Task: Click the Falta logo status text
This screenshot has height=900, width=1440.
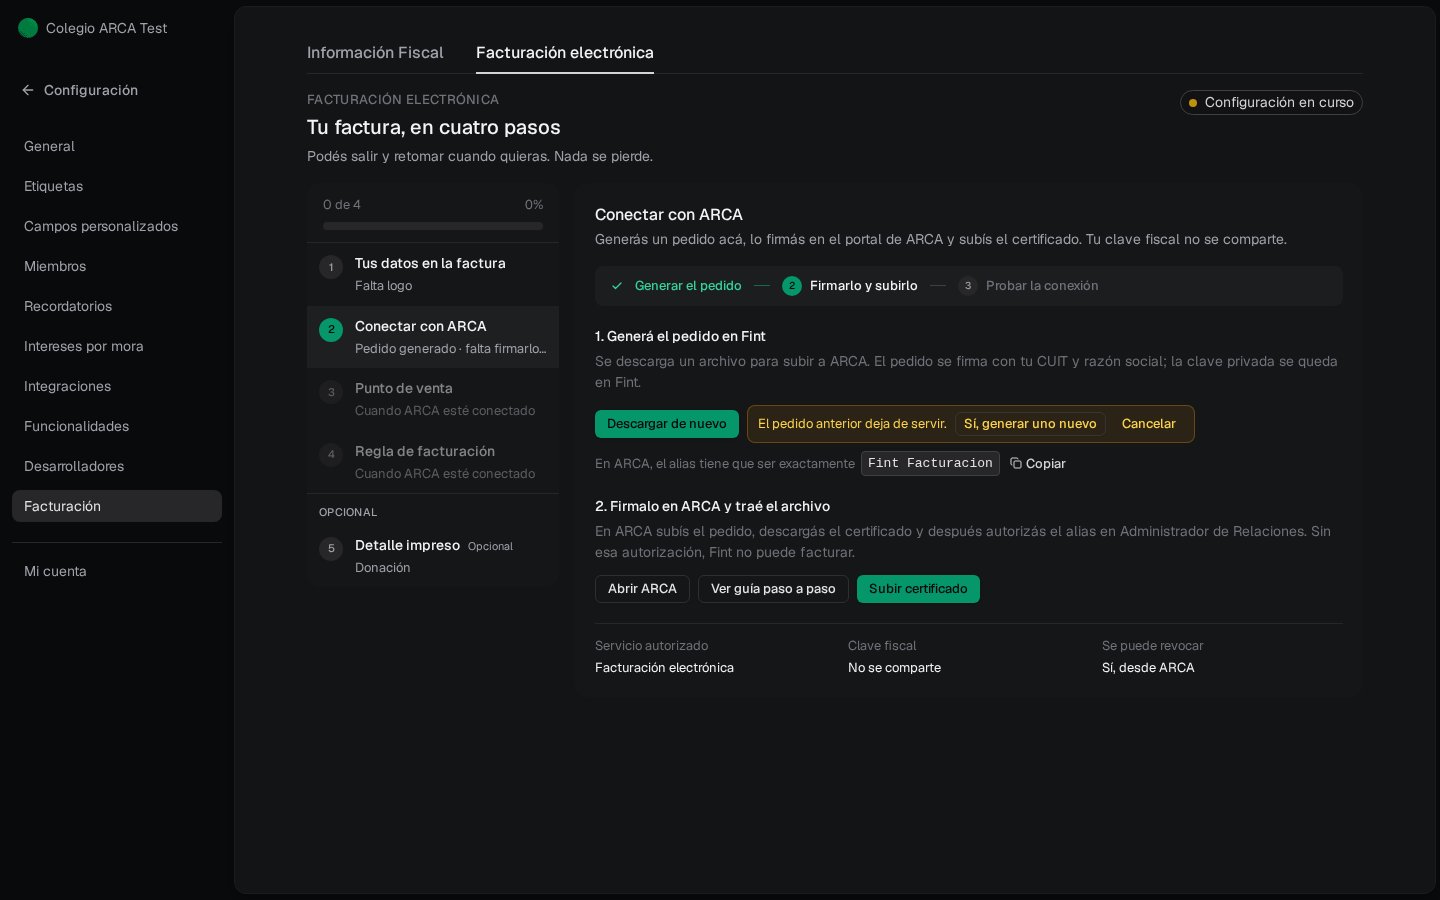Action: point(383,286)
